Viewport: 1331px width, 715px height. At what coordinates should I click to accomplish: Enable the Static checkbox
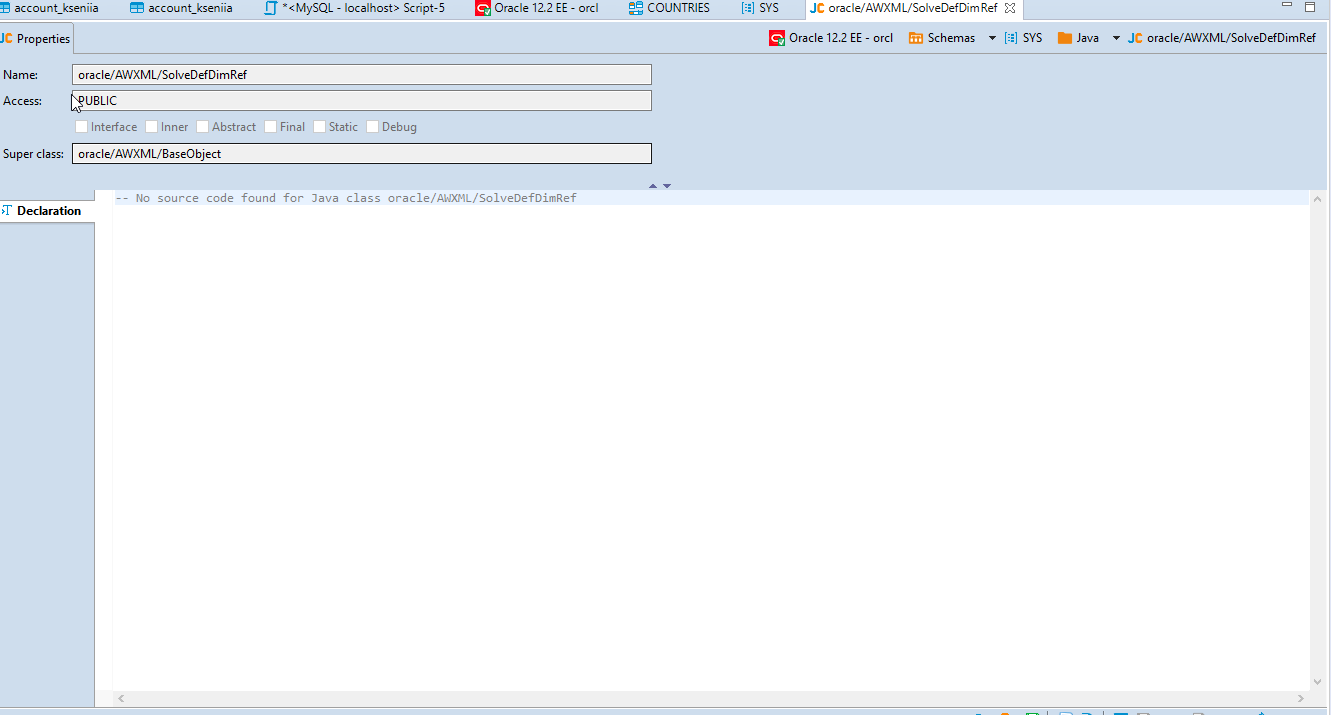[x=318, y=126]
